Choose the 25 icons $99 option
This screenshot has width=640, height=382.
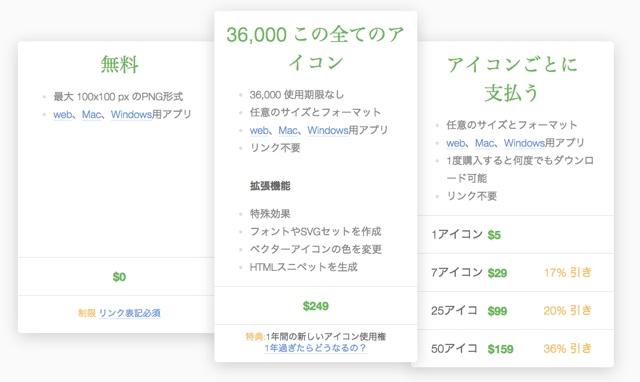pyautogui.click(x=516, y=311)
